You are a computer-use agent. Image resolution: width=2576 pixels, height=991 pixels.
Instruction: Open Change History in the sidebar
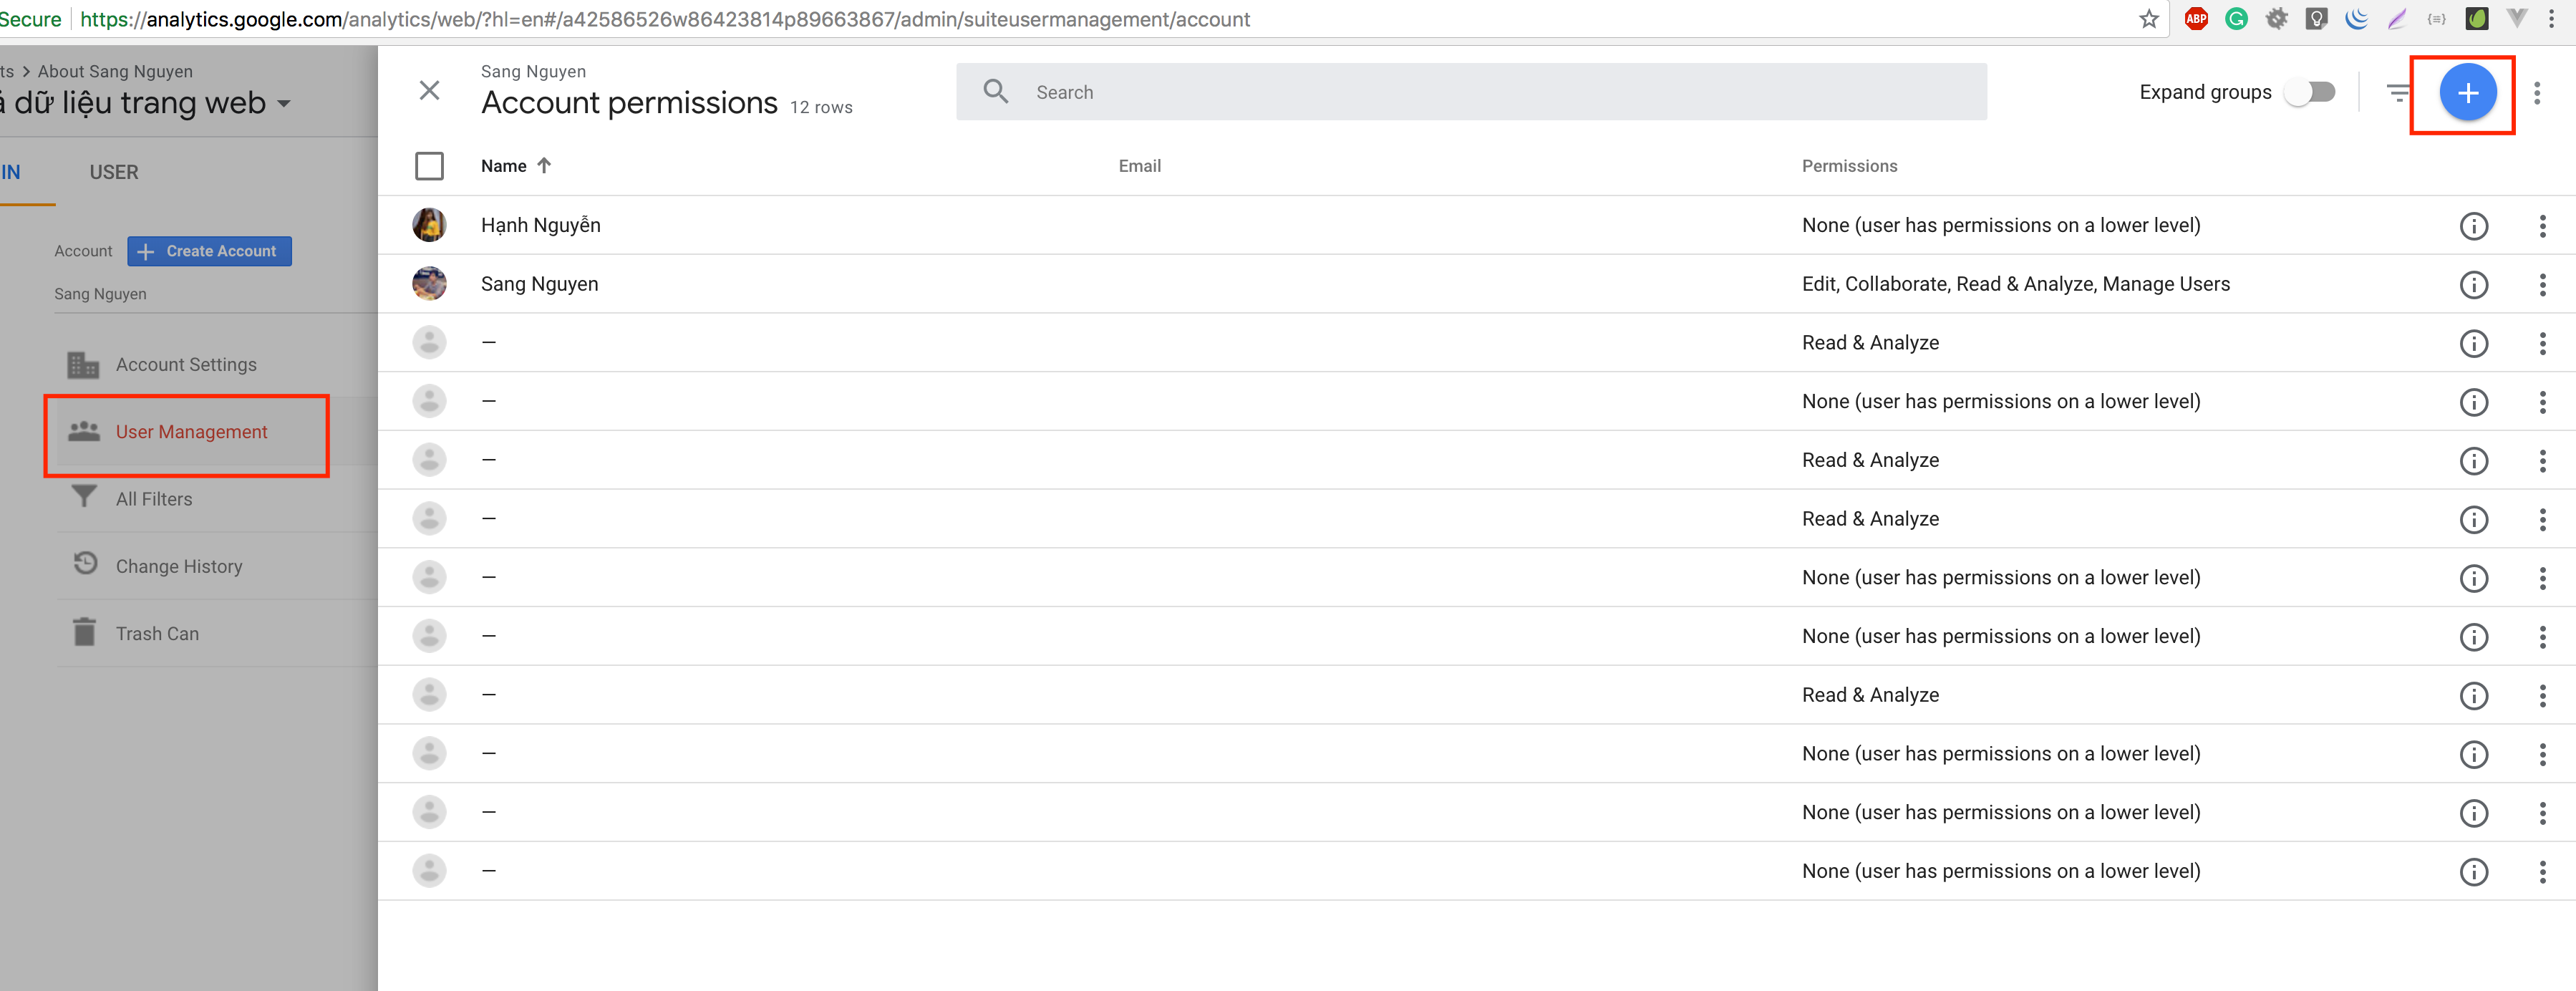point(179,567)
